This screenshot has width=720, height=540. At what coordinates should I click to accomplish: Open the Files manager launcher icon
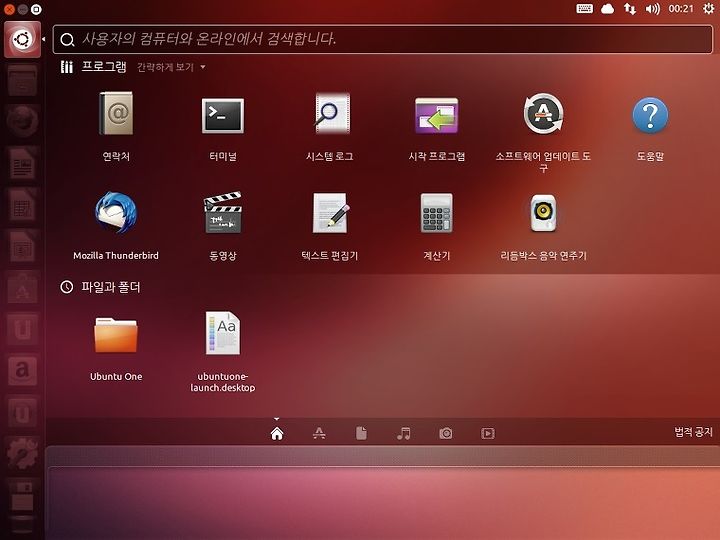click(x=22, y=79)
